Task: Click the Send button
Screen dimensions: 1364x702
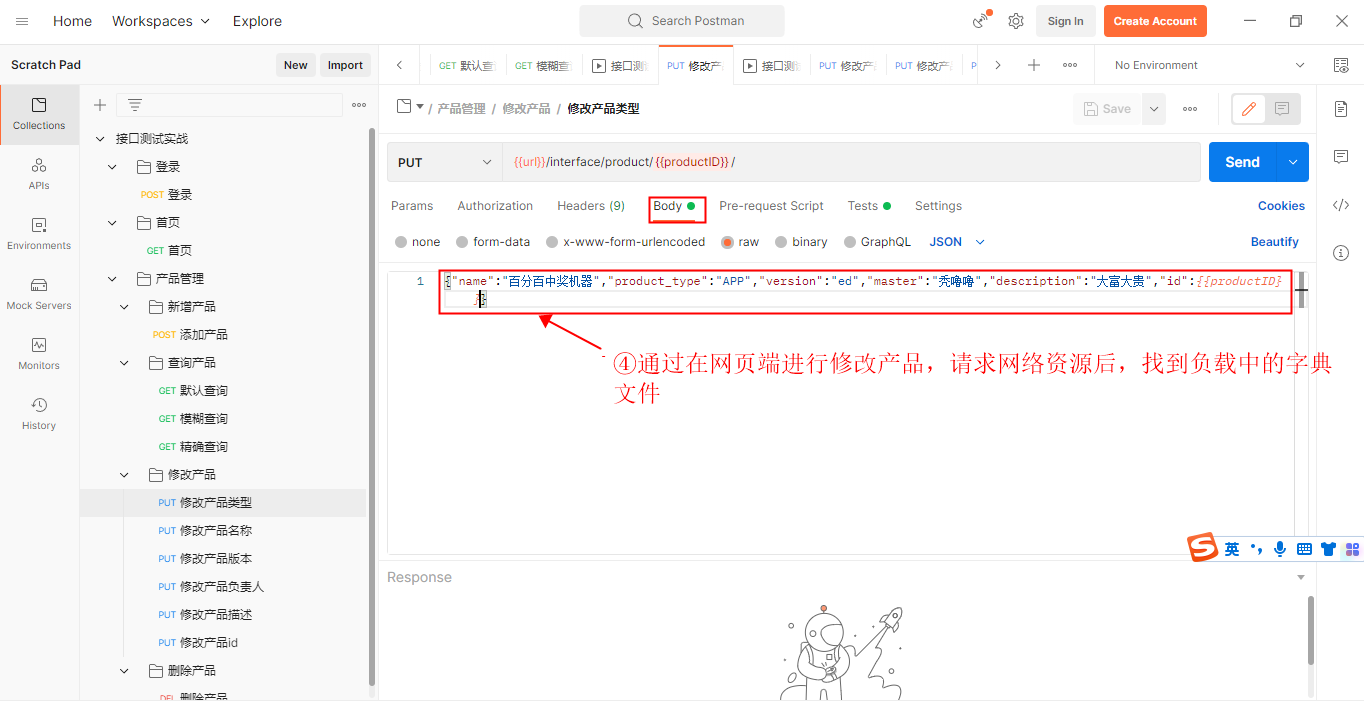Action: coord(1242,162)
